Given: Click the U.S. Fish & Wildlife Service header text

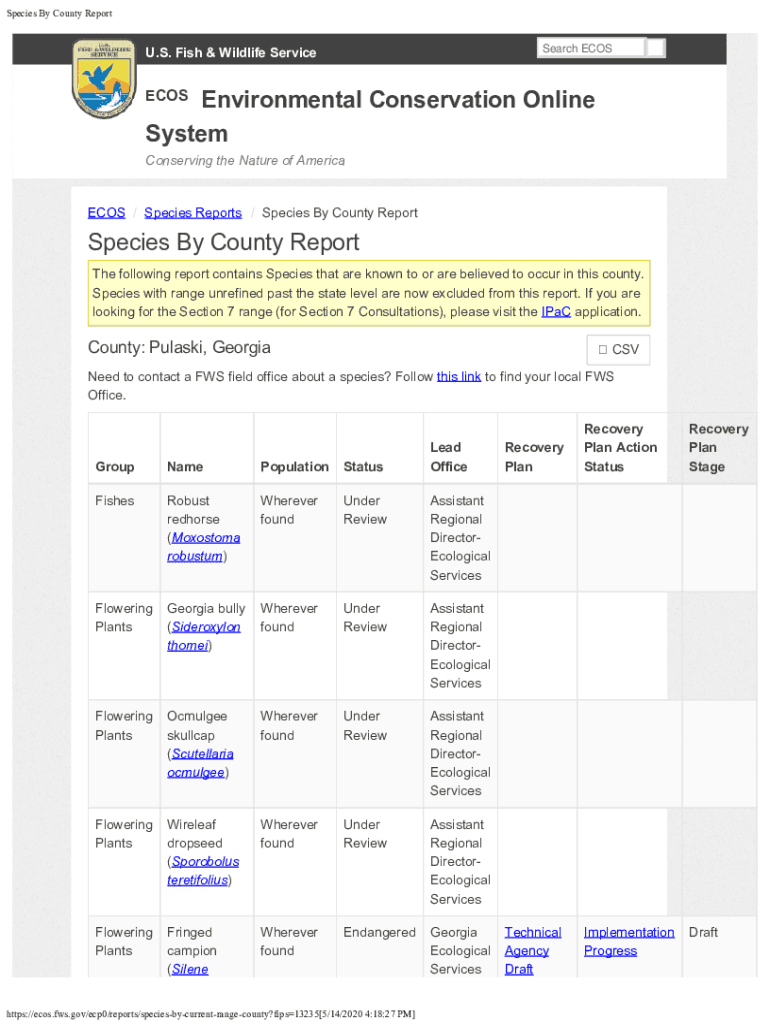Looking at the screenshot, I should (231, 52).
